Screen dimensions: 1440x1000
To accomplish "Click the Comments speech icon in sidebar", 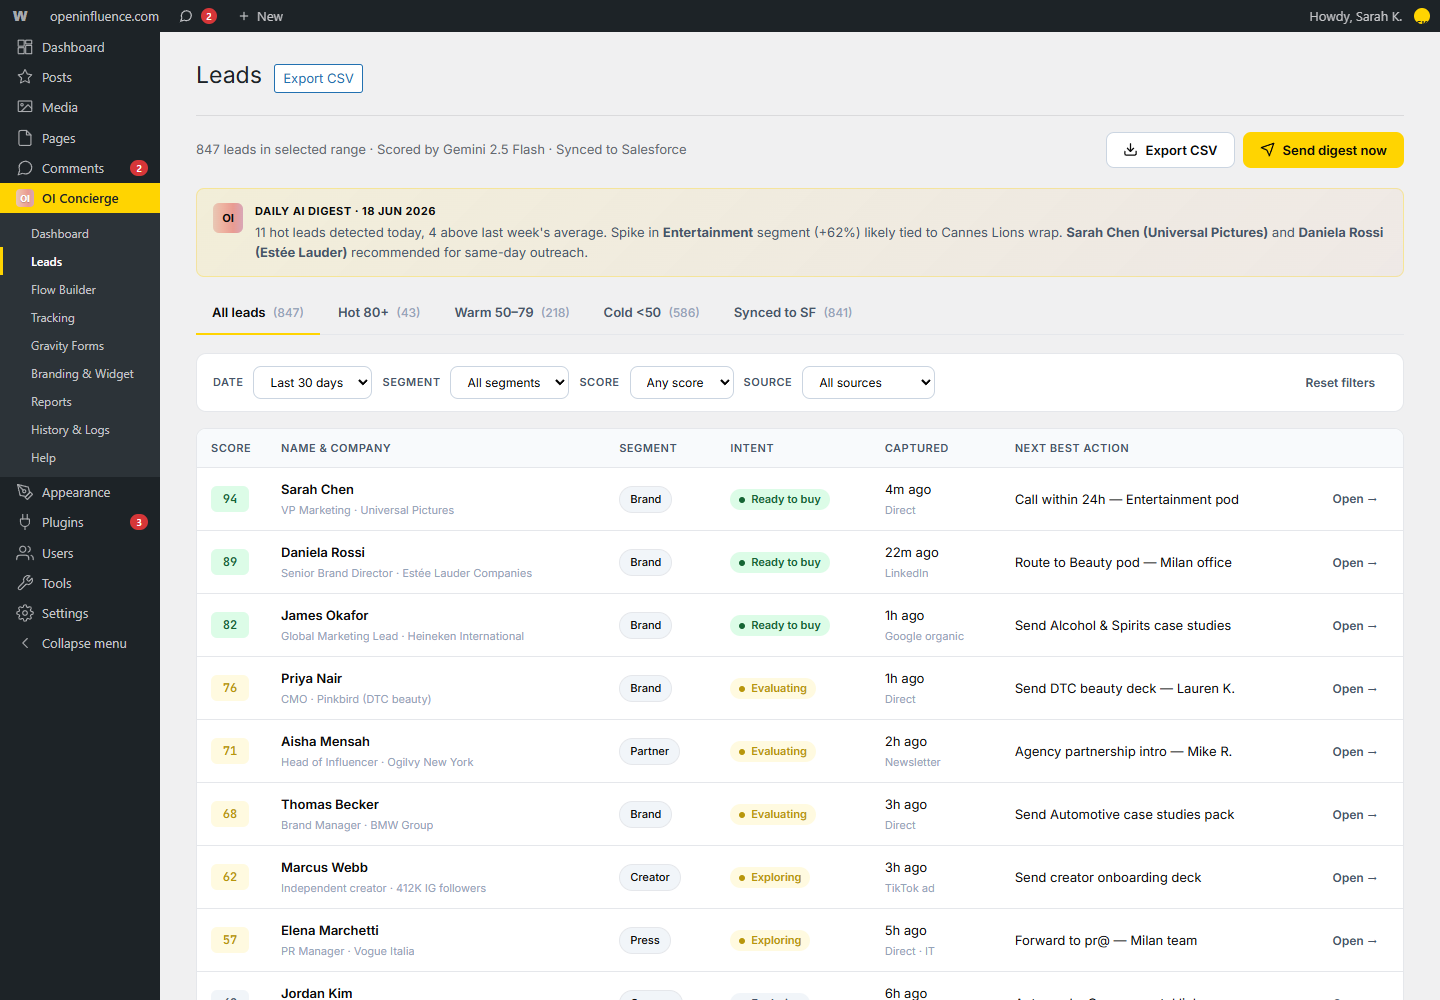I will [x=25, y=168].
